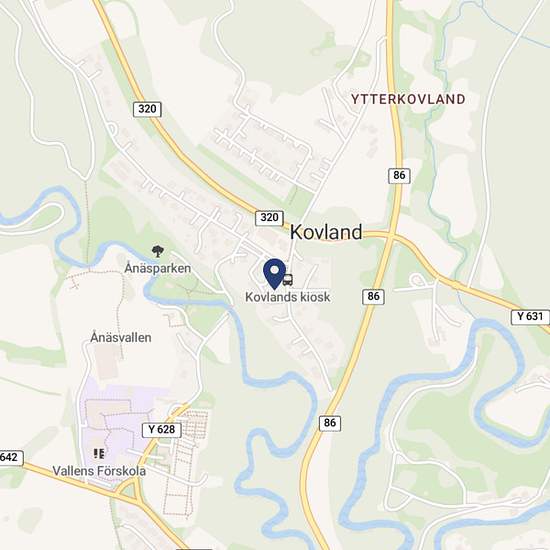Select the bus stop icon near Kovlands kiosk
This screenshot has width=550, height=550.
[288, 280]
